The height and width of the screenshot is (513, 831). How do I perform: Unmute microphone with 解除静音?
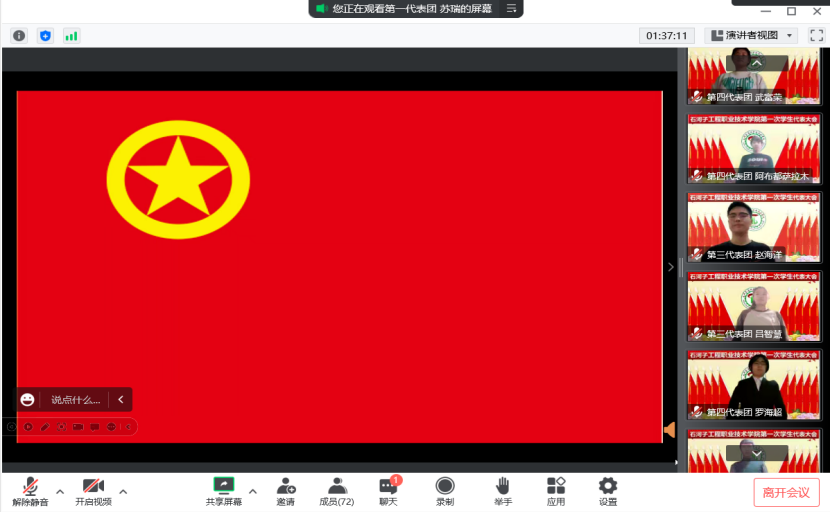pyautogui.click(x=30, y=491)
